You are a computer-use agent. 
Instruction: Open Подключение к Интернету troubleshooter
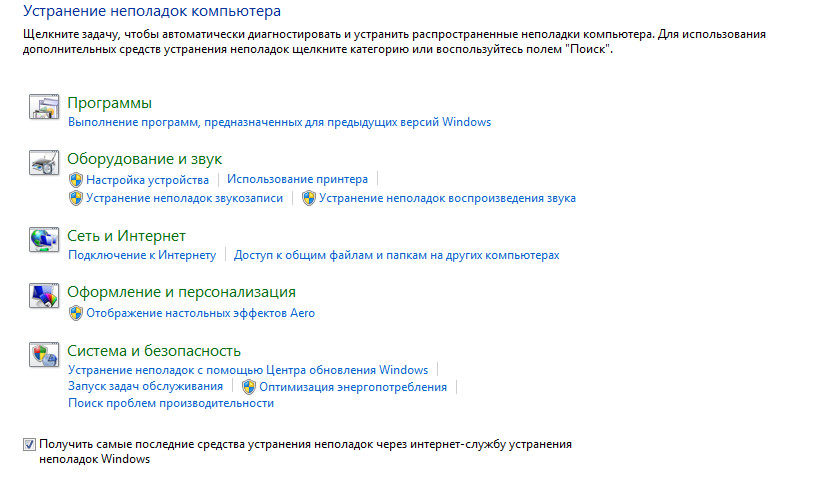[x=142, y=255]
